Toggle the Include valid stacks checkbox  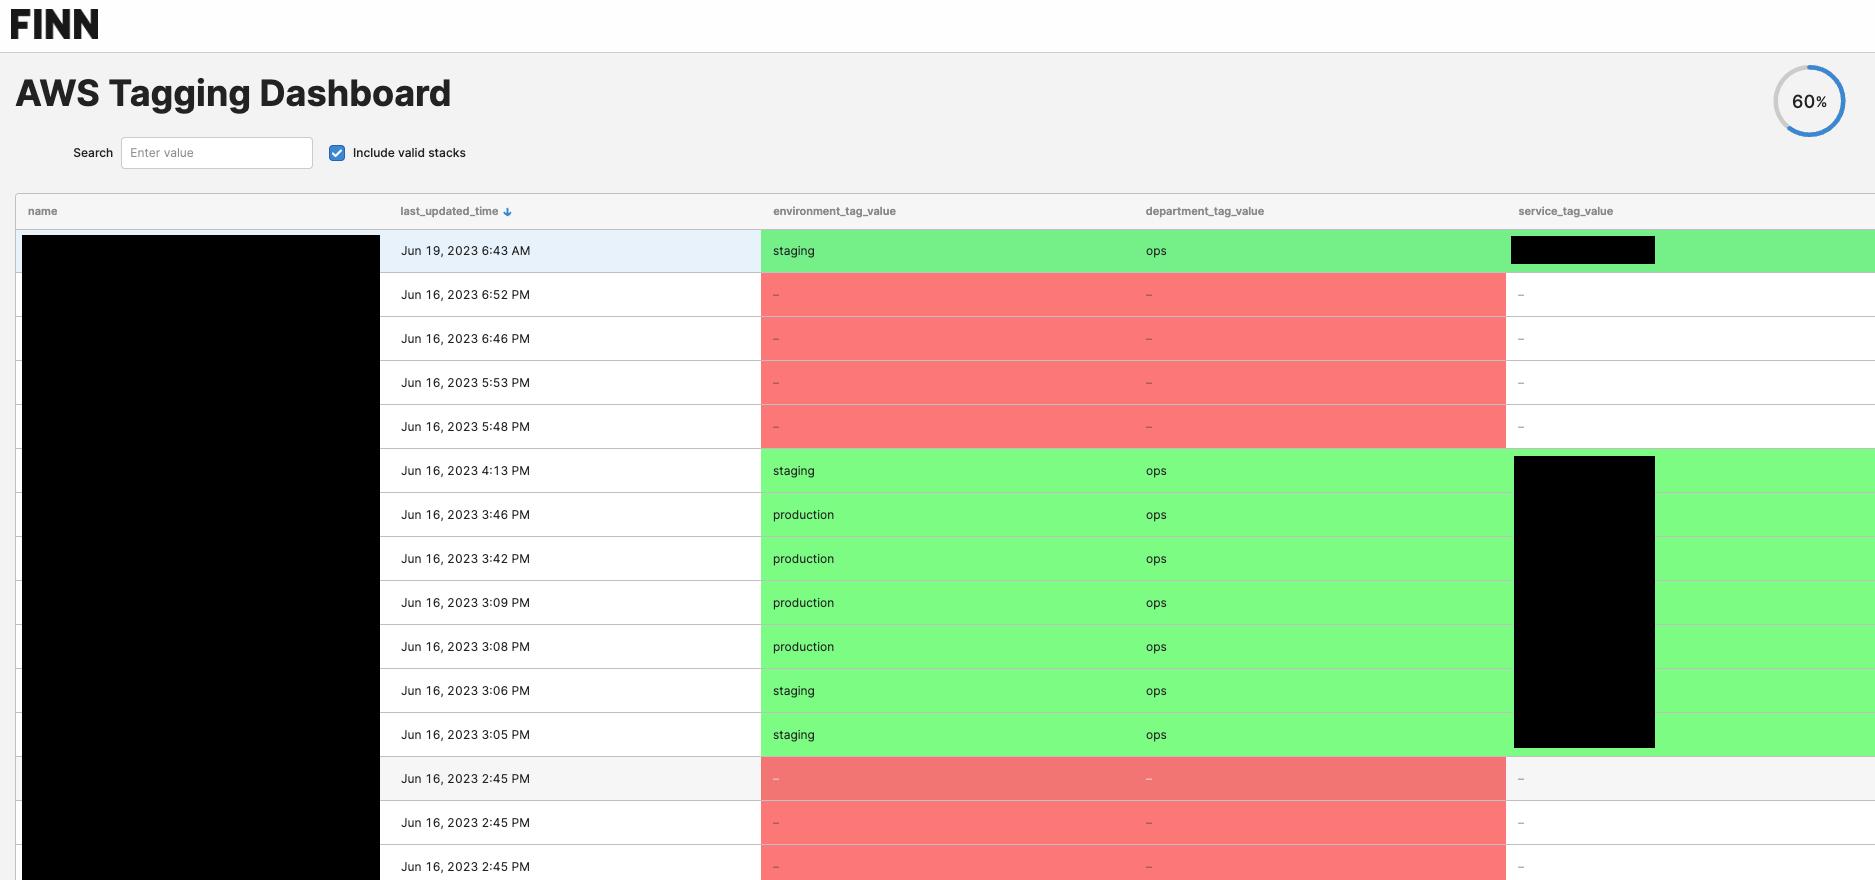[x=337, y=153]
